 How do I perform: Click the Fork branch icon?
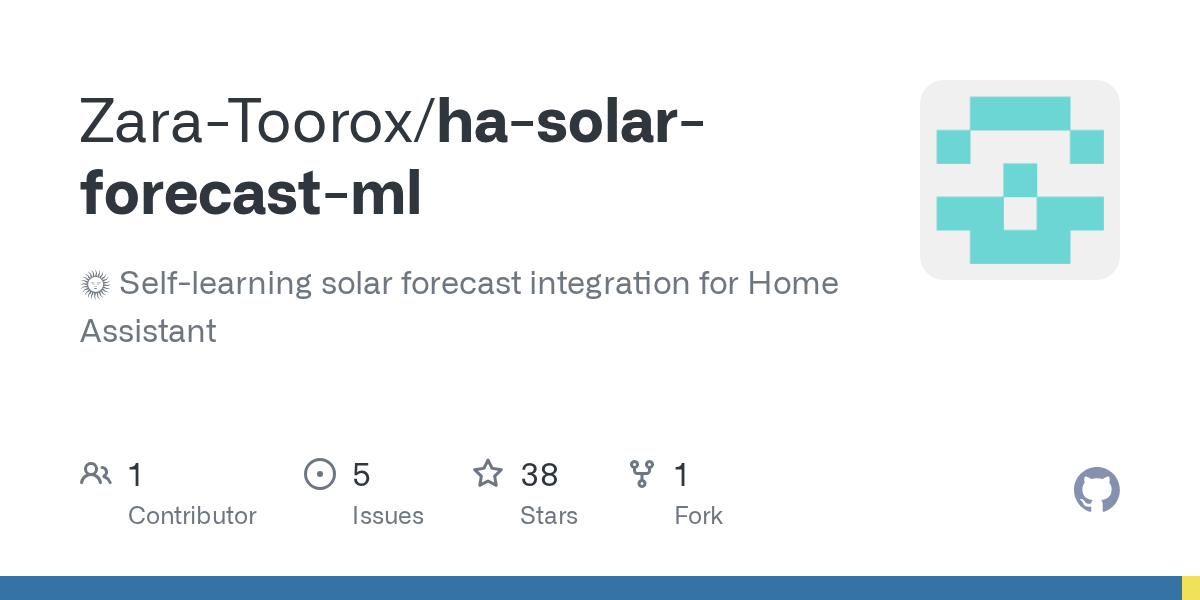[x=641, y=474]
